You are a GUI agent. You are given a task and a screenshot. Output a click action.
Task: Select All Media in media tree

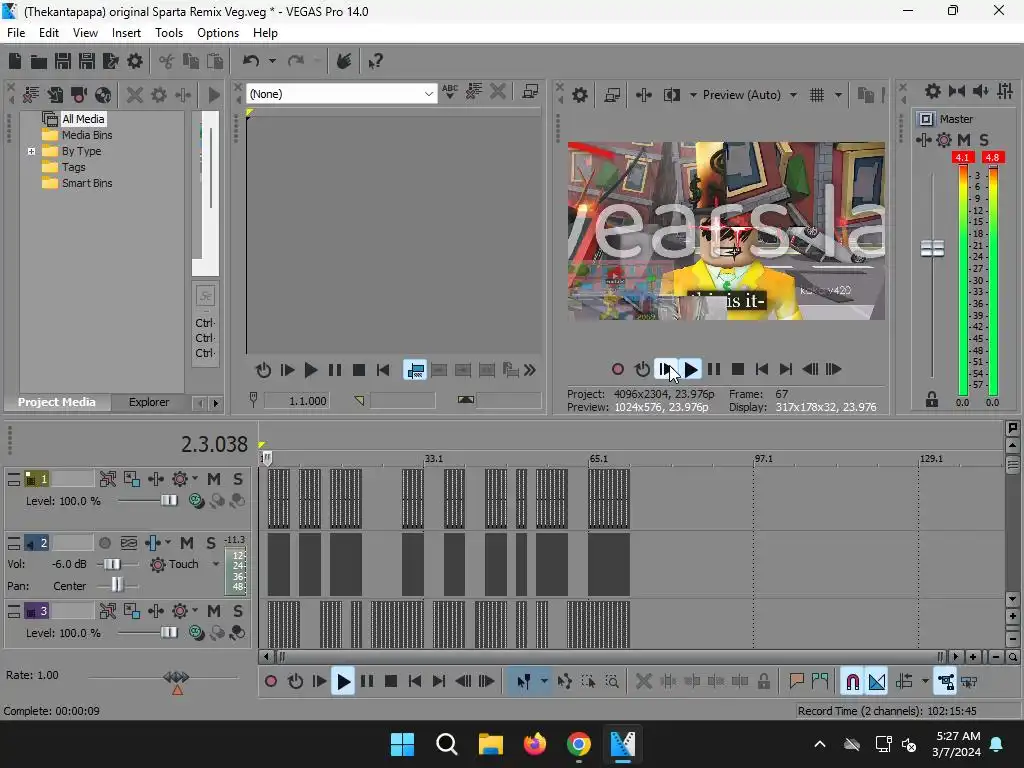click(82, 119)
